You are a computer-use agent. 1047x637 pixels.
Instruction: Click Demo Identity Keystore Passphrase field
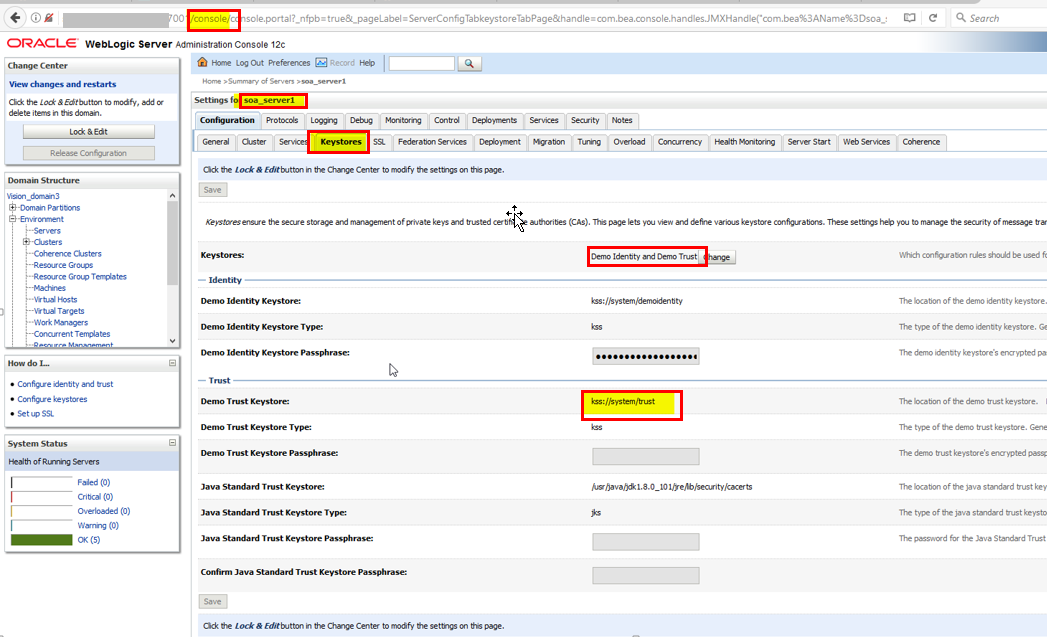point(646,357)
